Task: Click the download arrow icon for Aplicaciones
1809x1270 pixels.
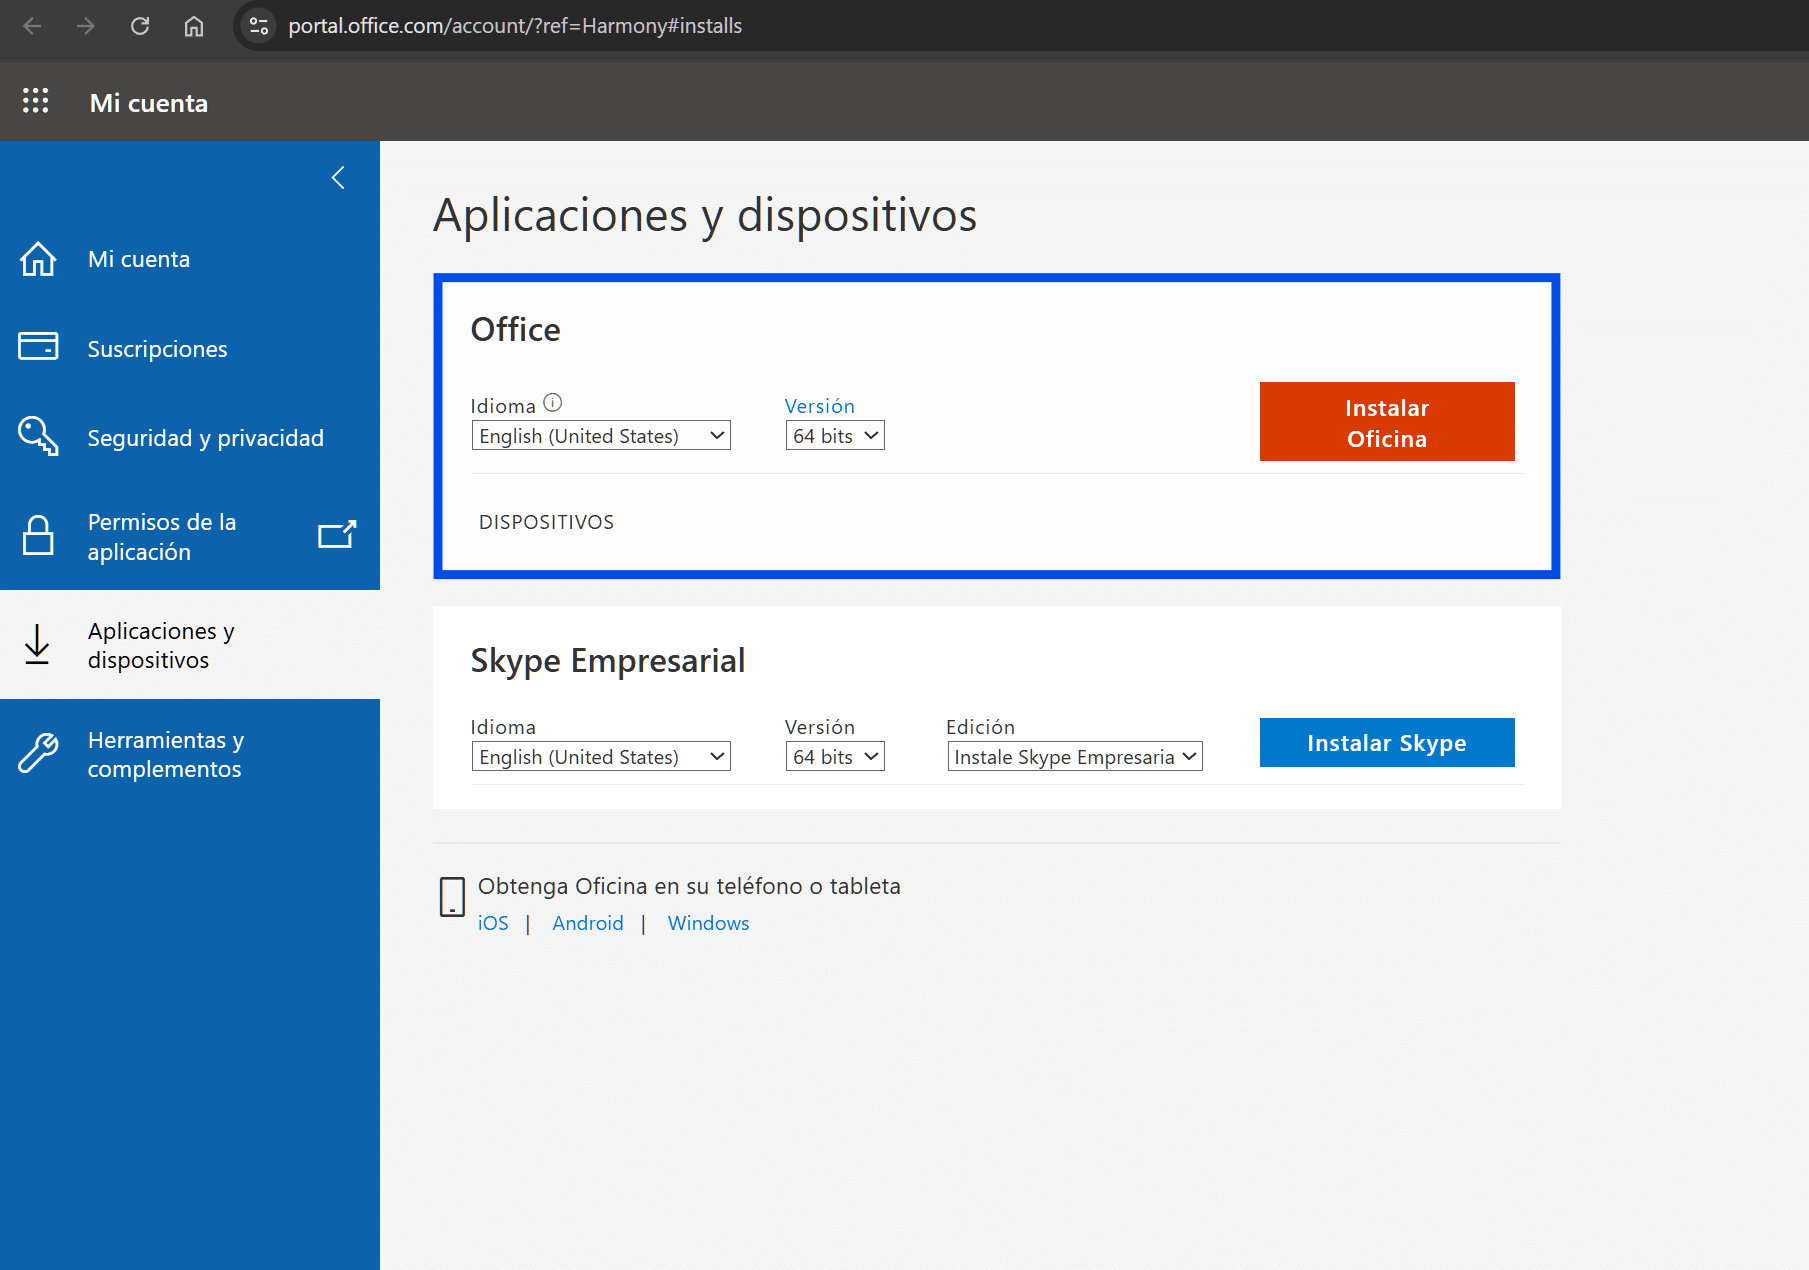Action: [x=37, y=645]
